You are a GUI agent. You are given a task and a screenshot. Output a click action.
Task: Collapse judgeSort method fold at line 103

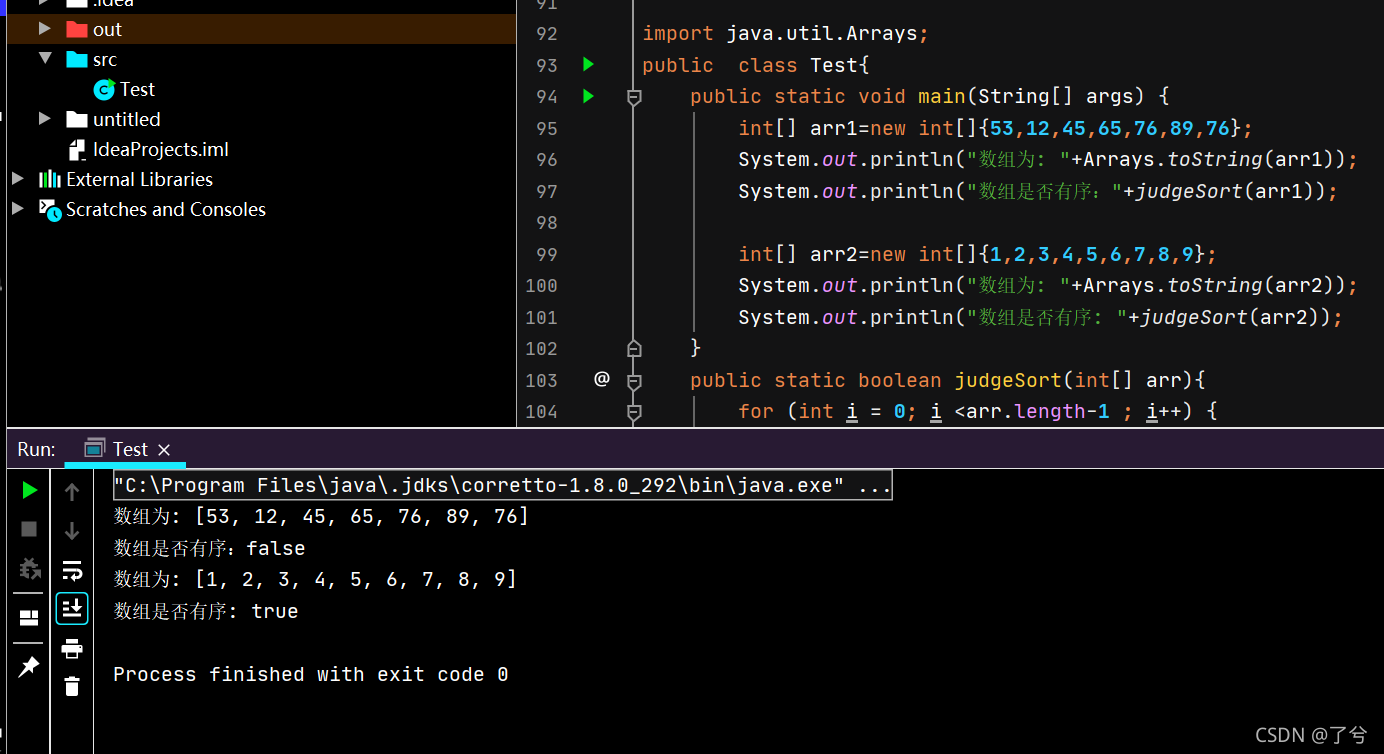point(633,380)
